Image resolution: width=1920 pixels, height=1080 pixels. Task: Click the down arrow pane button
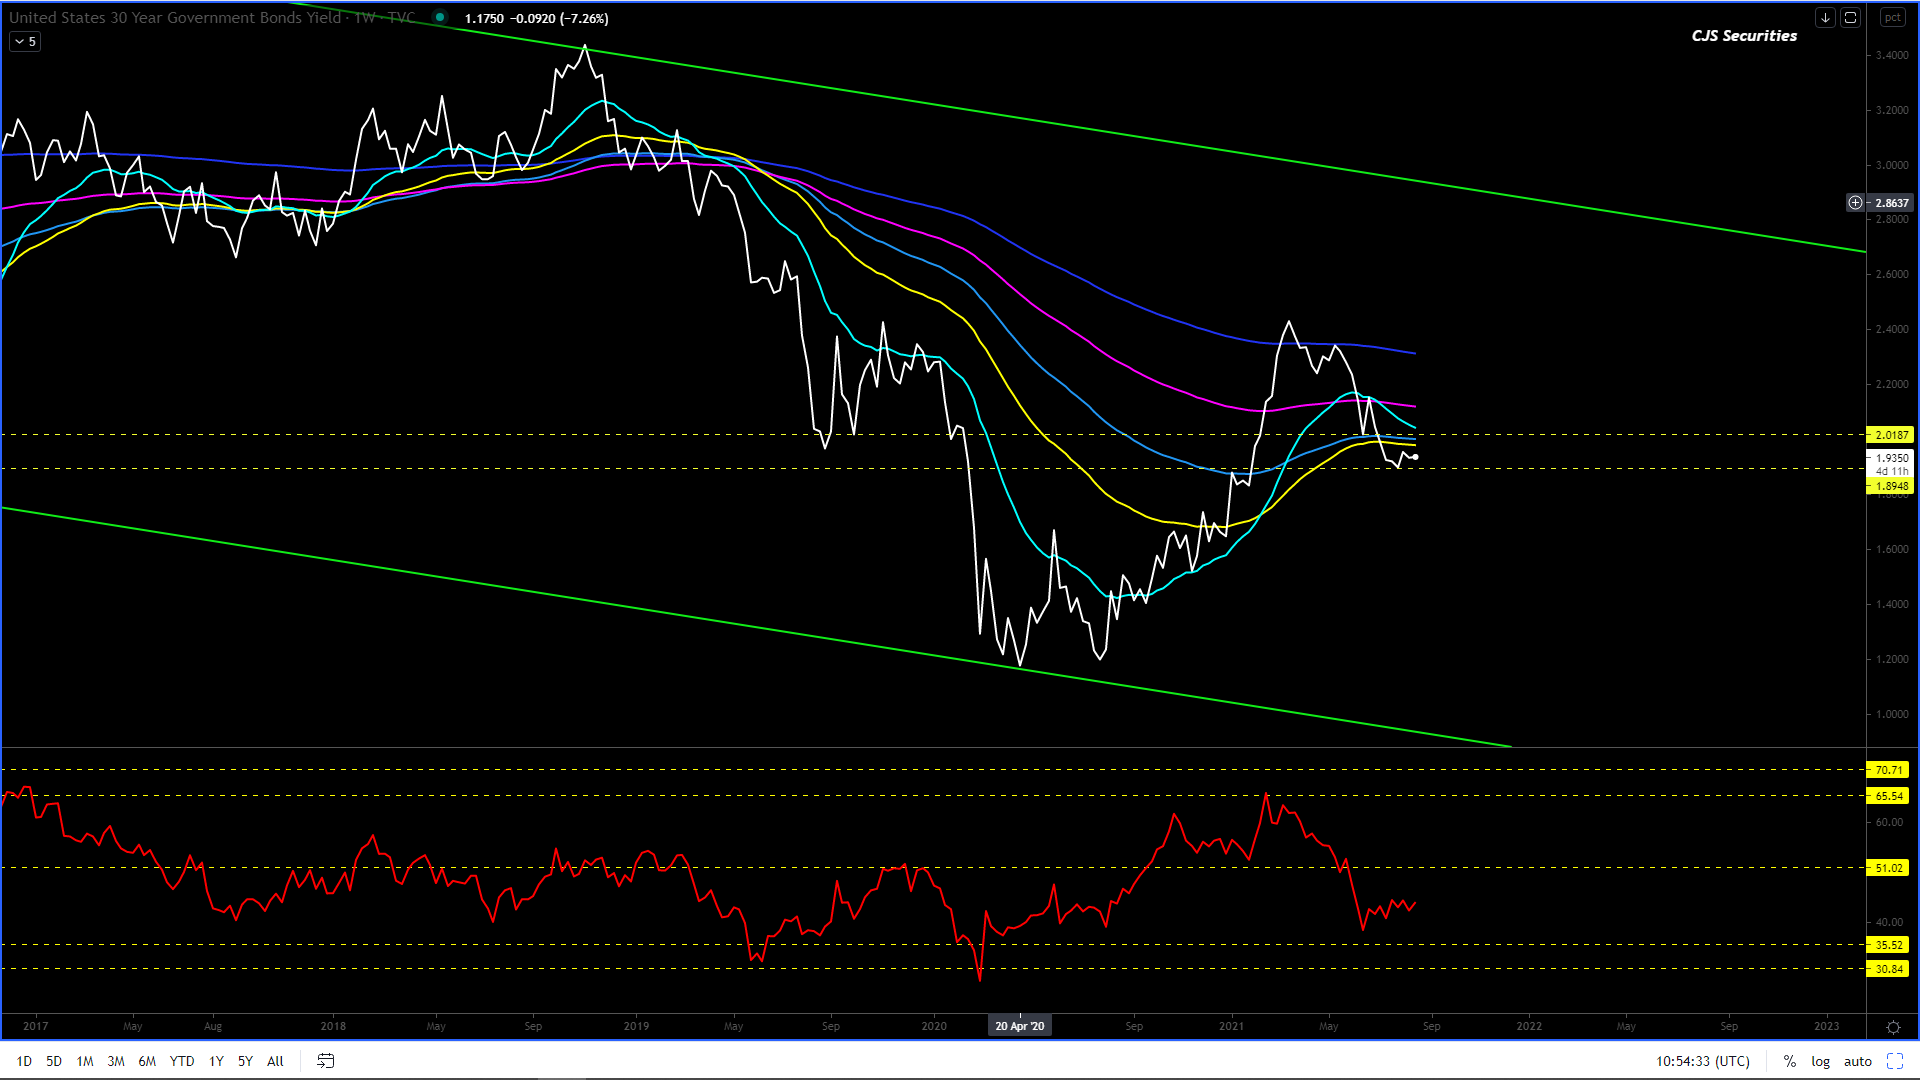[x=1825, y=18]
